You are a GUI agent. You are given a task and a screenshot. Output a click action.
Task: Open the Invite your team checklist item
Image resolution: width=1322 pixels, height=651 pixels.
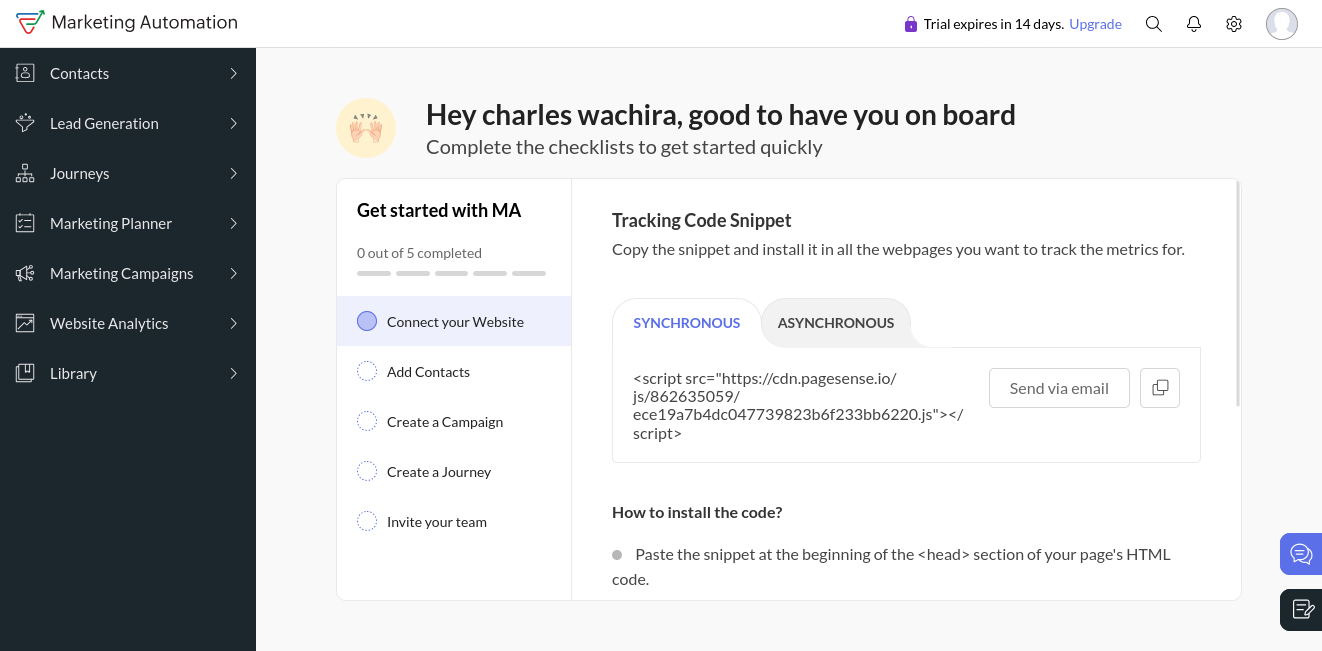pyautogui.click(x=454, y=521)
